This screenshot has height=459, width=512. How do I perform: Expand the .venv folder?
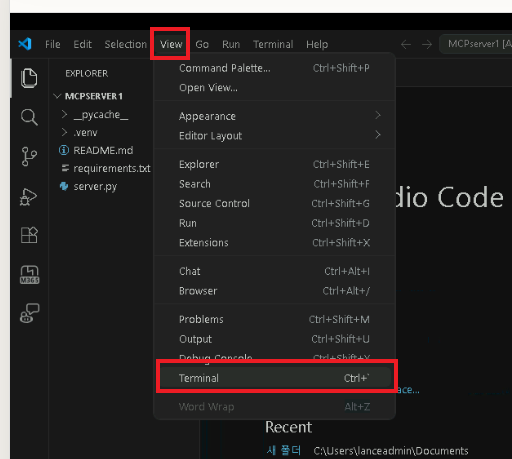point(65,132)
